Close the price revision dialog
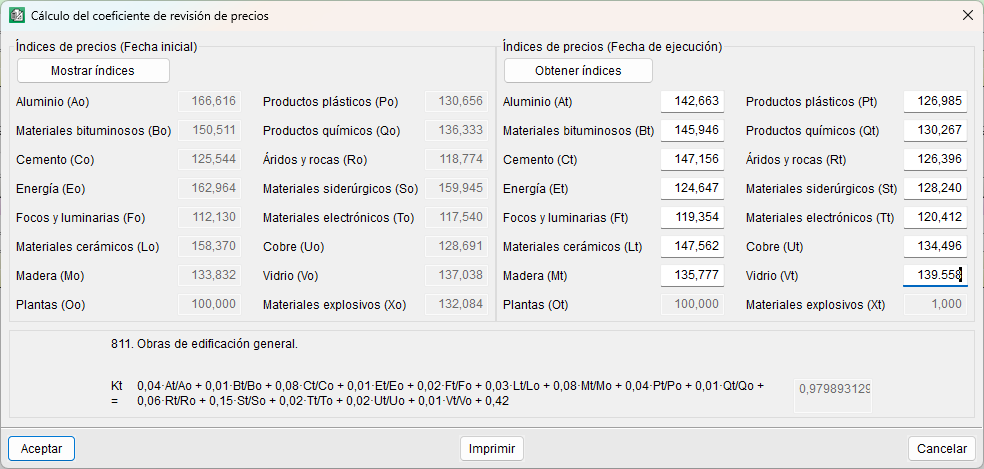The height and width of the screenshot is (469, 984). (967, 16)
